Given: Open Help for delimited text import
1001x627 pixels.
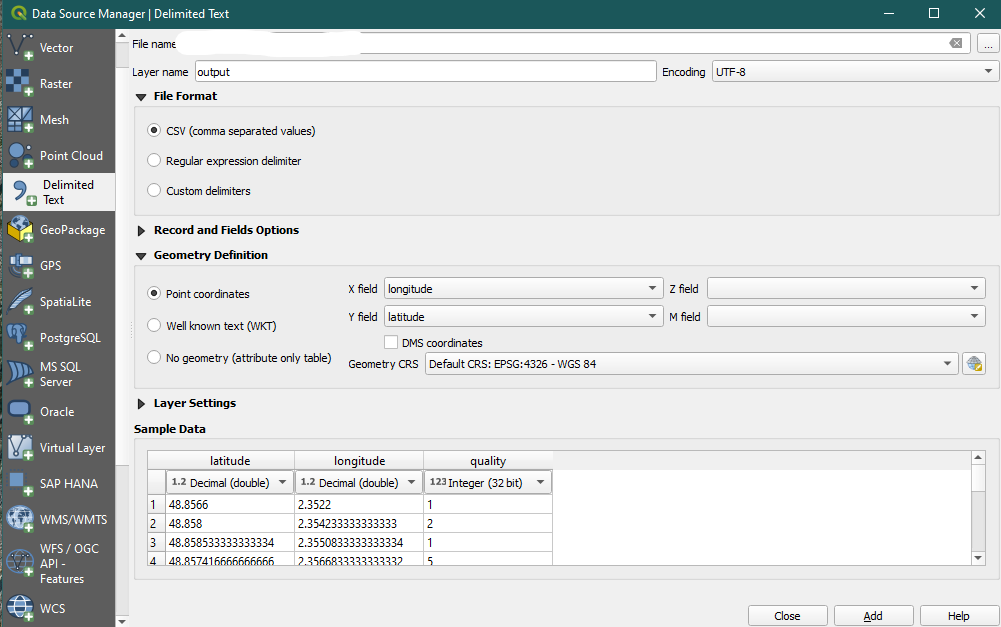Looking at the screenshot, I should point(958,615).
